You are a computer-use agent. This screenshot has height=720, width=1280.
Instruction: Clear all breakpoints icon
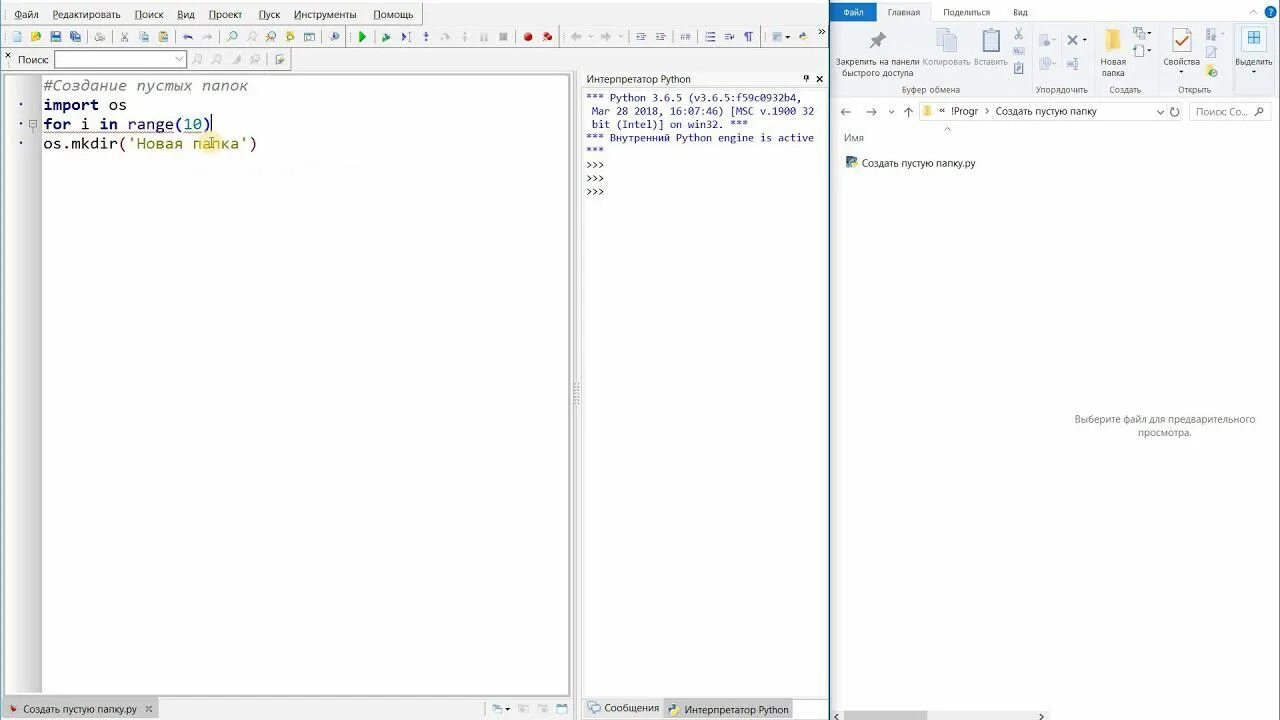coord(547,37)
